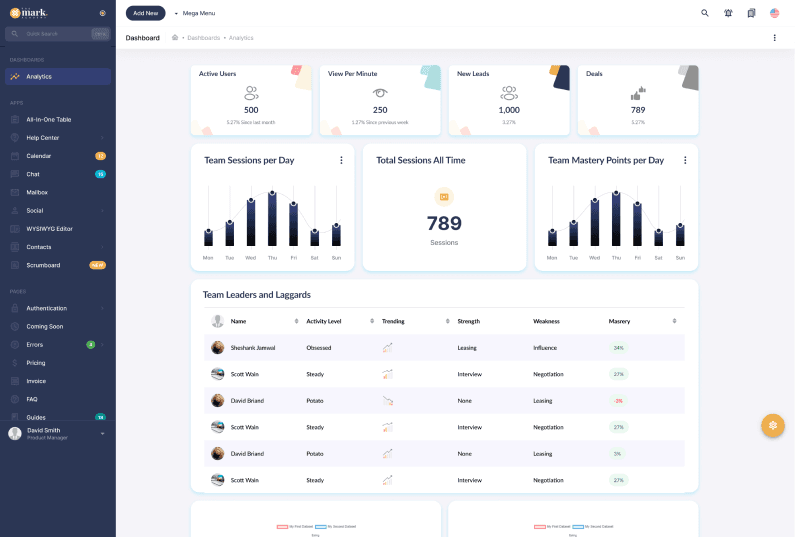Click the dashboard three-dot menu
The image size is (795, 537).
click(x=774, y=38)
